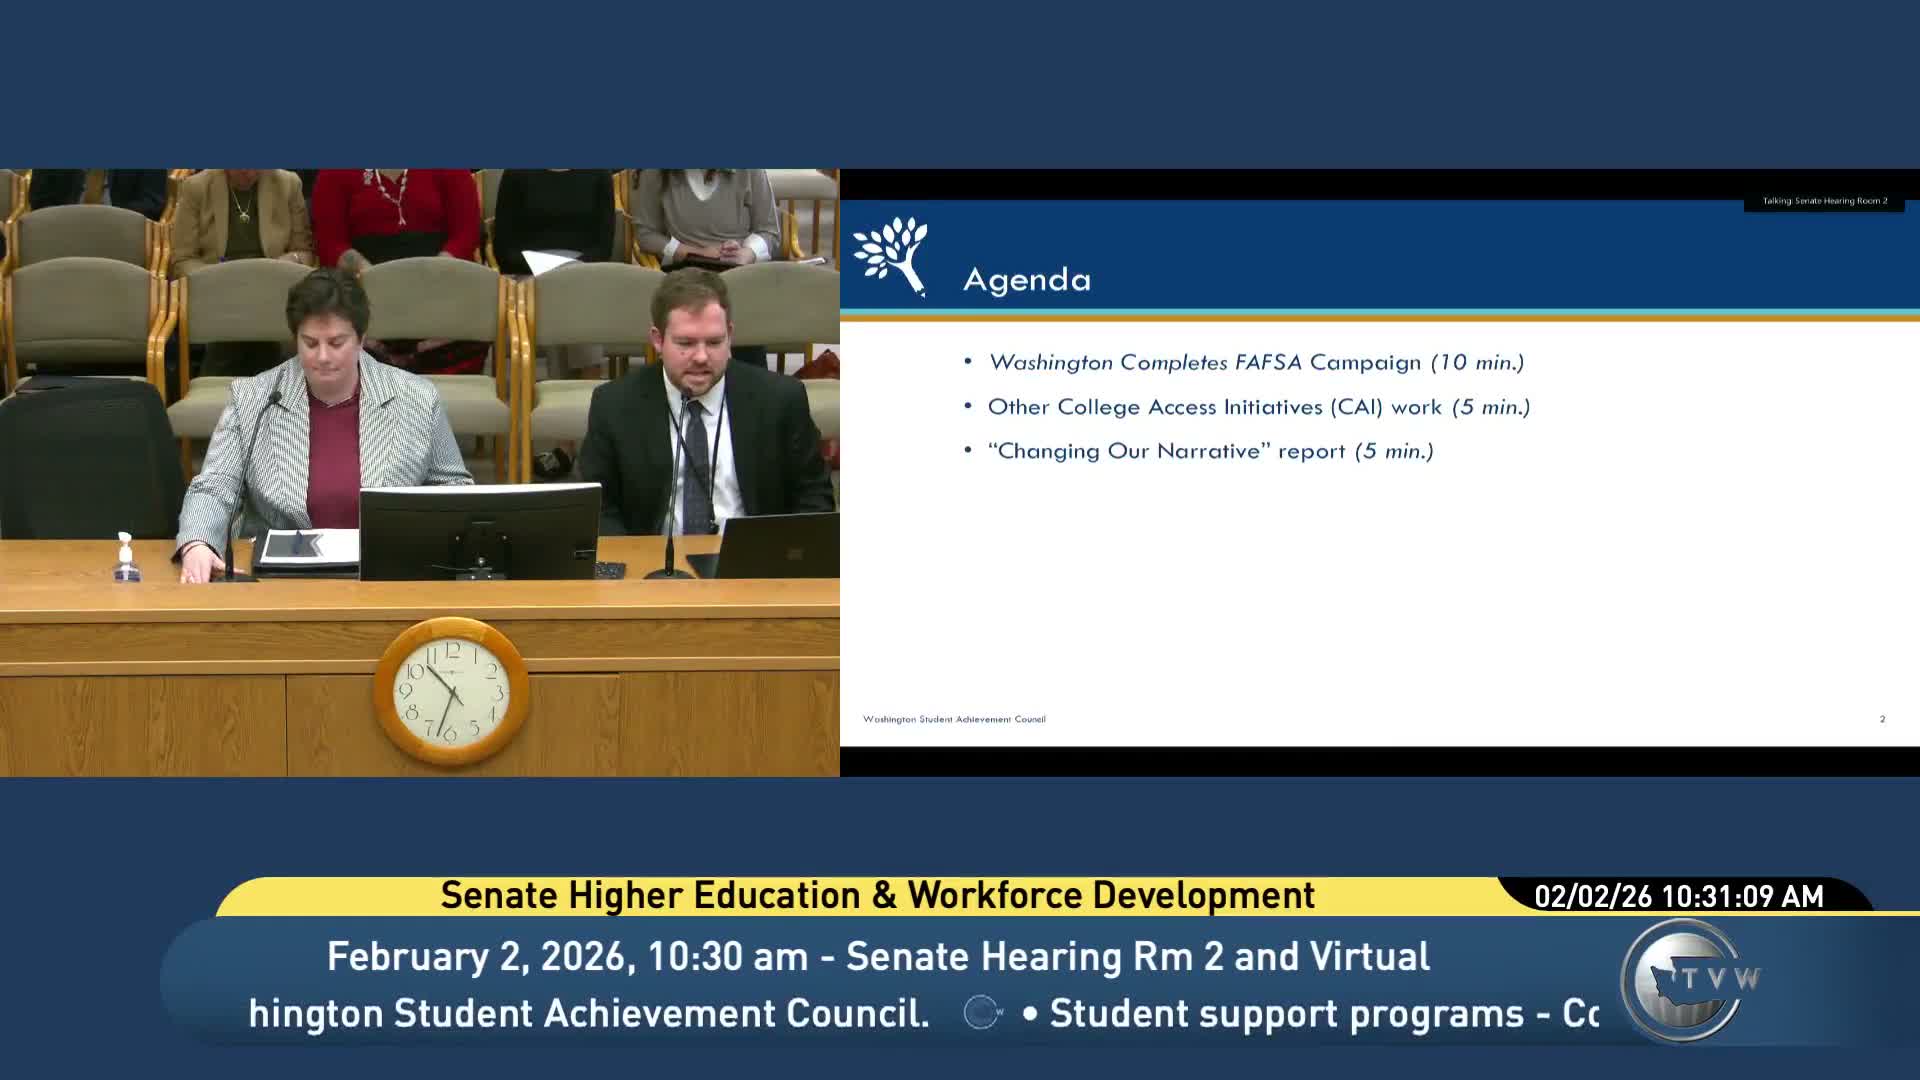Click the February 2, 2026 hearing info line

(x=877, y=957)
